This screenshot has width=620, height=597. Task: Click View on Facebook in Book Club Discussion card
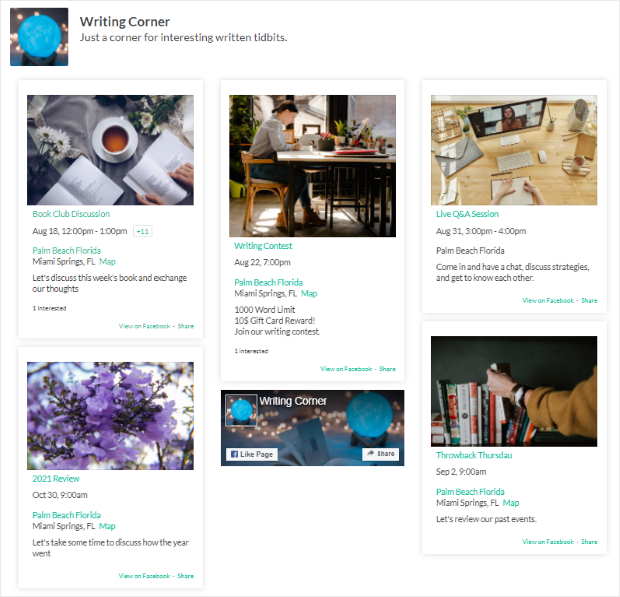[x=144, y=326]
